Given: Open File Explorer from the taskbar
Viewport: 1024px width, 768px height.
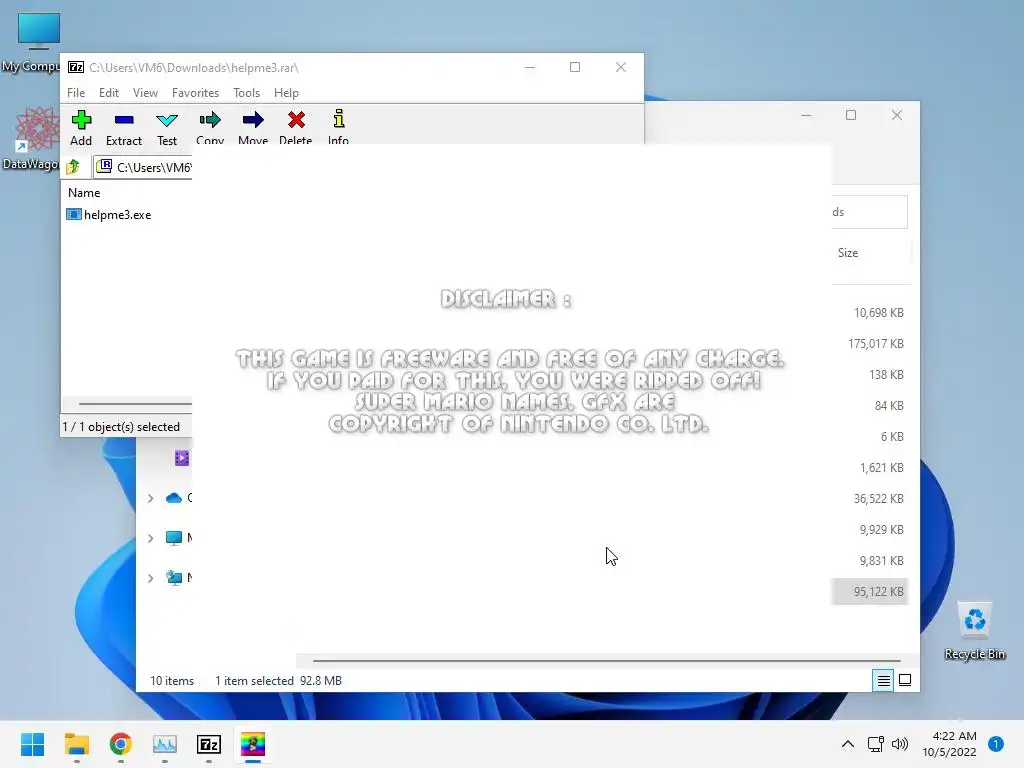Looking at the screenshot, I should (77, 744).
